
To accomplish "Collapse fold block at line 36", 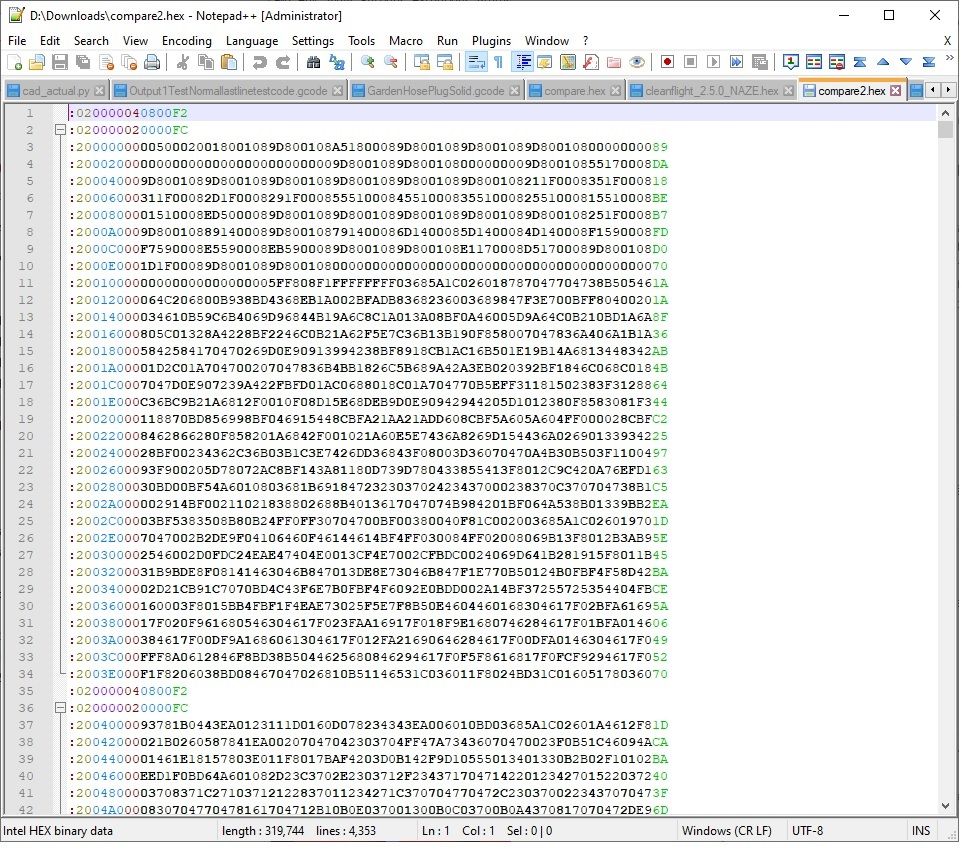I will [60, 708].
